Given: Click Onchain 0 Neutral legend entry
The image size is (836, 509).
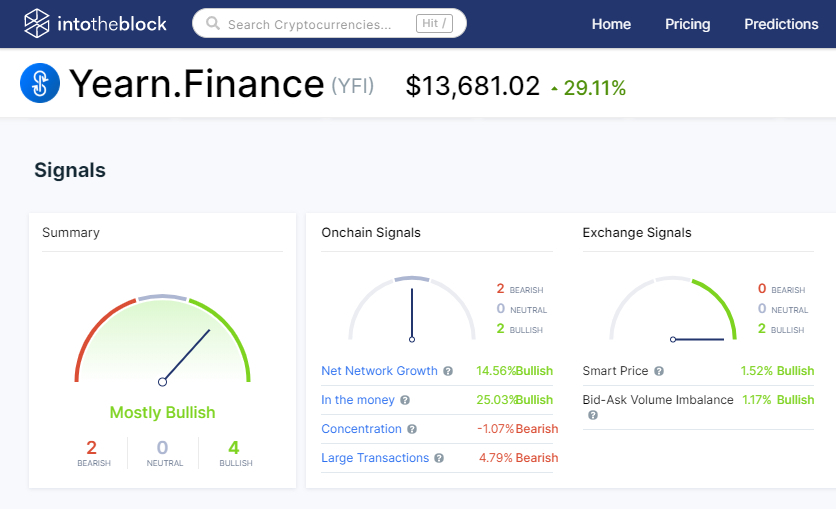Looking at the screenshot, I should [521, 309].
